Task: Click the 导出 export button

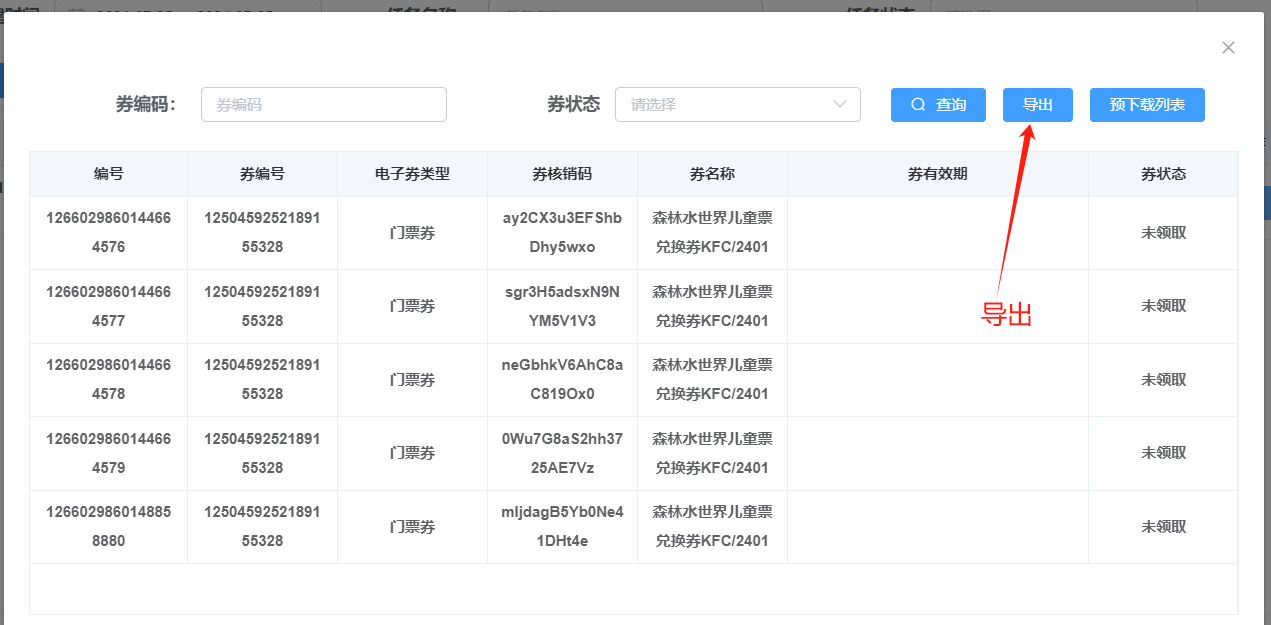Action: (1037, 105)
